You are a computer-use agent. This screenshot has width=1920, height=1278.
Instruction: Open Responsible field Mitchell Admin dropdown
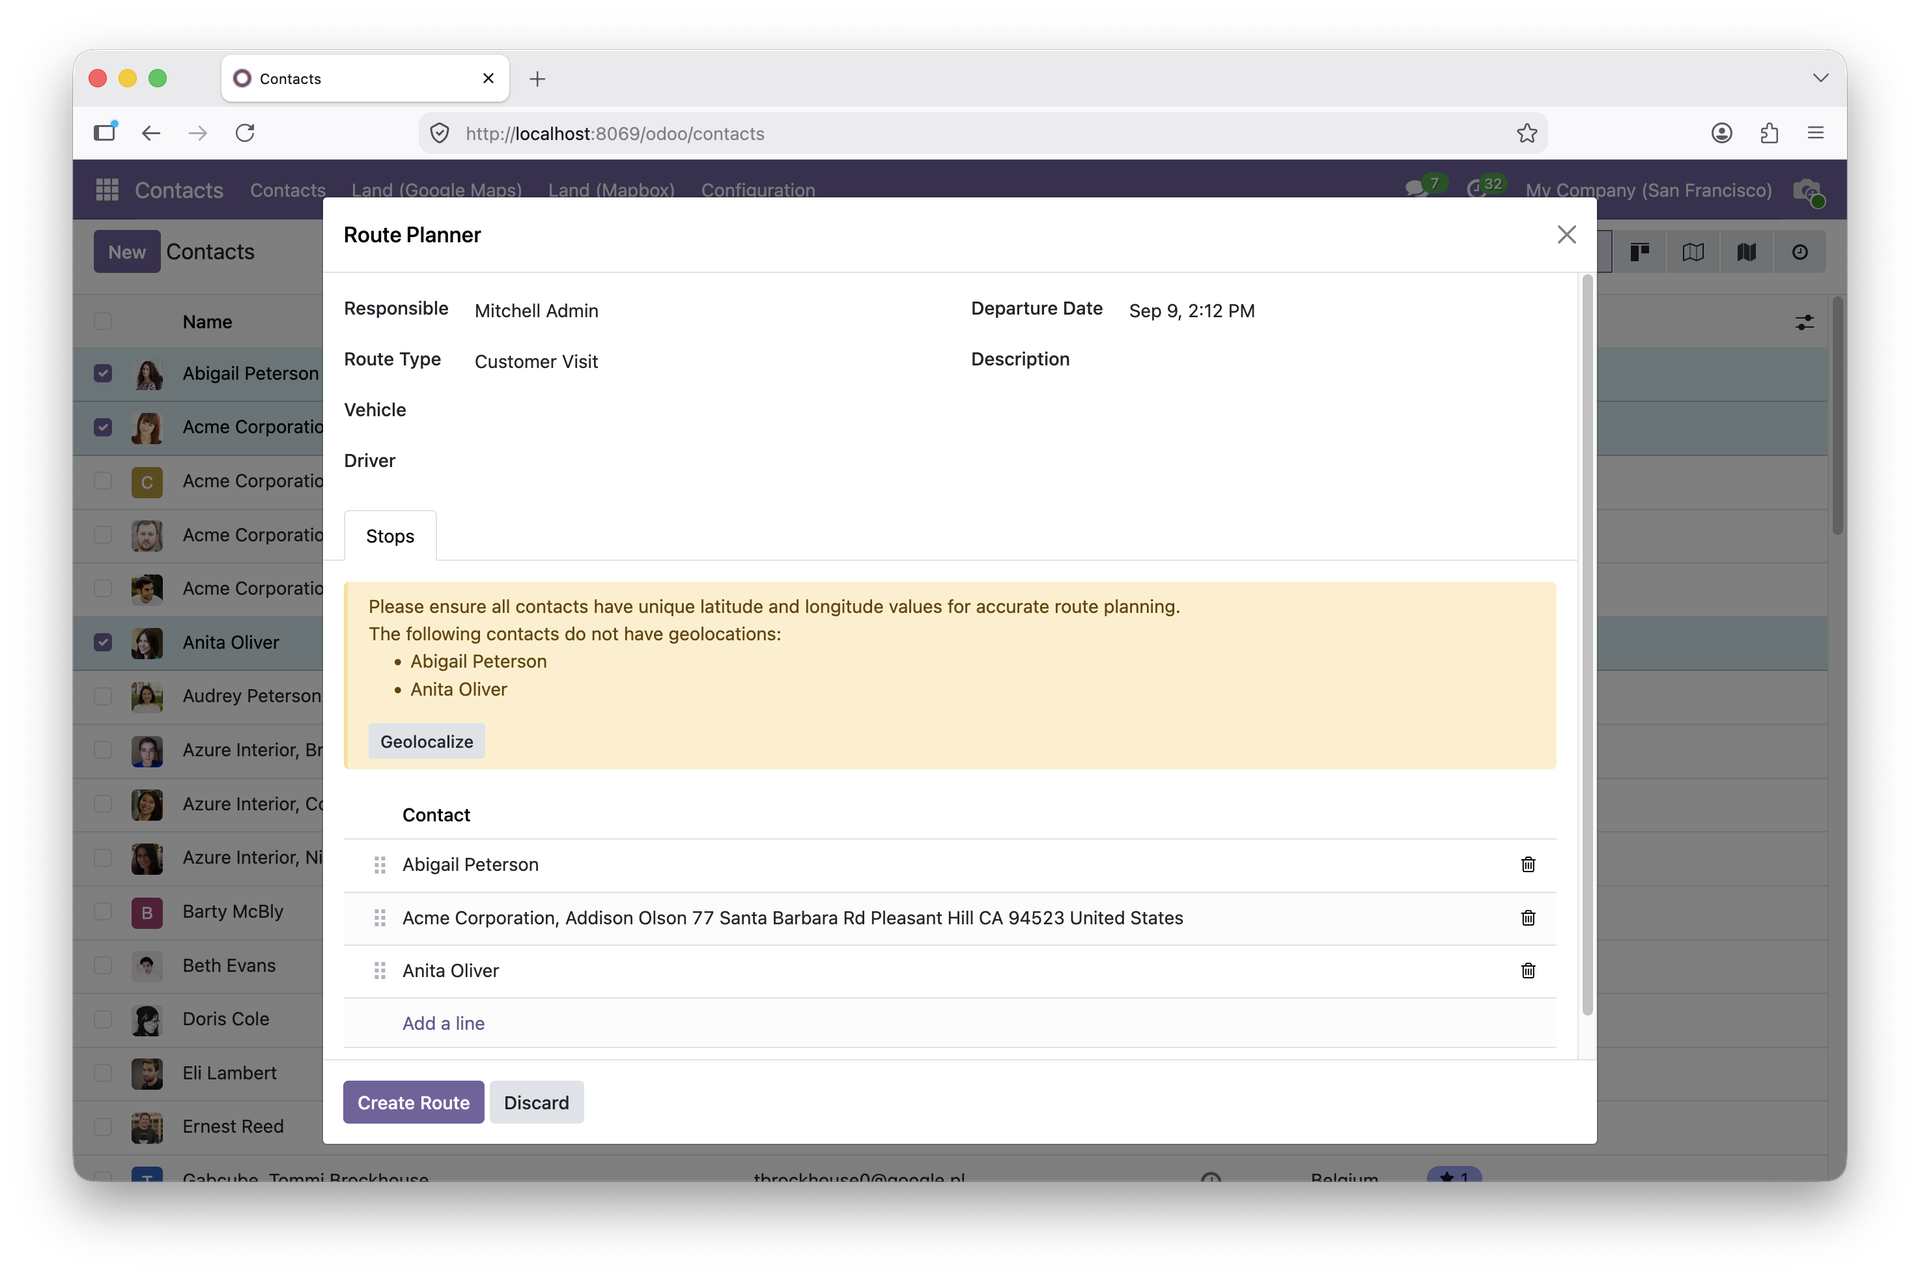[700, 311]
